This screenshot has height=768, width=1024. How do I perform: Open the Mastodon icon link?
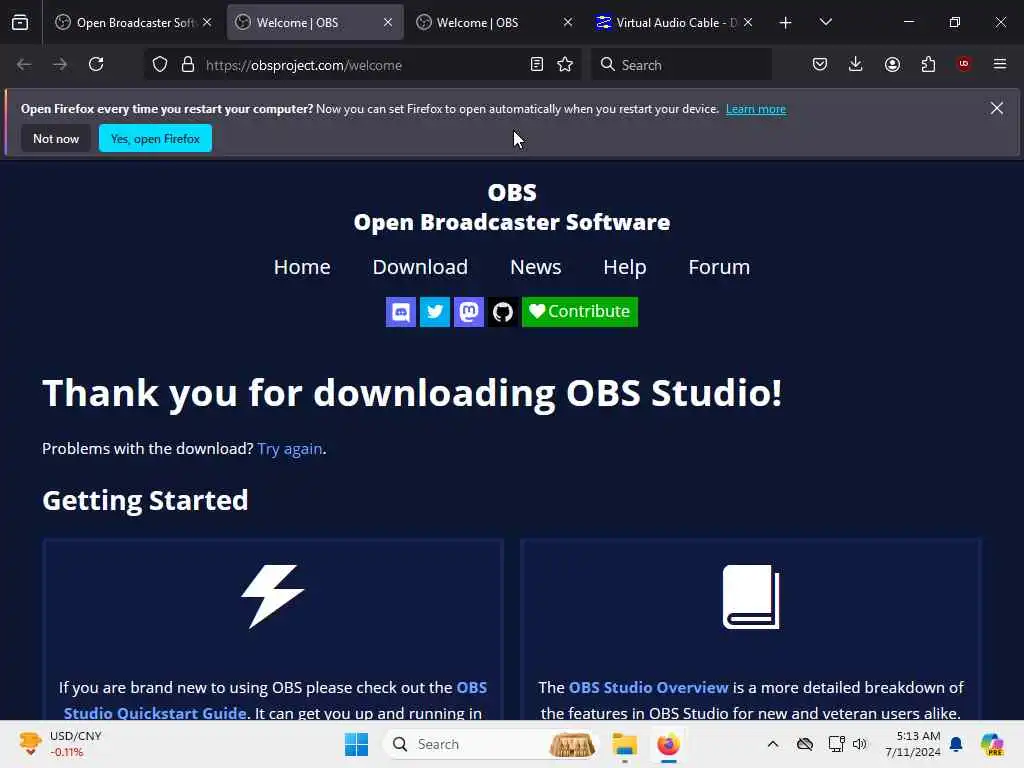tap(468, 312)
